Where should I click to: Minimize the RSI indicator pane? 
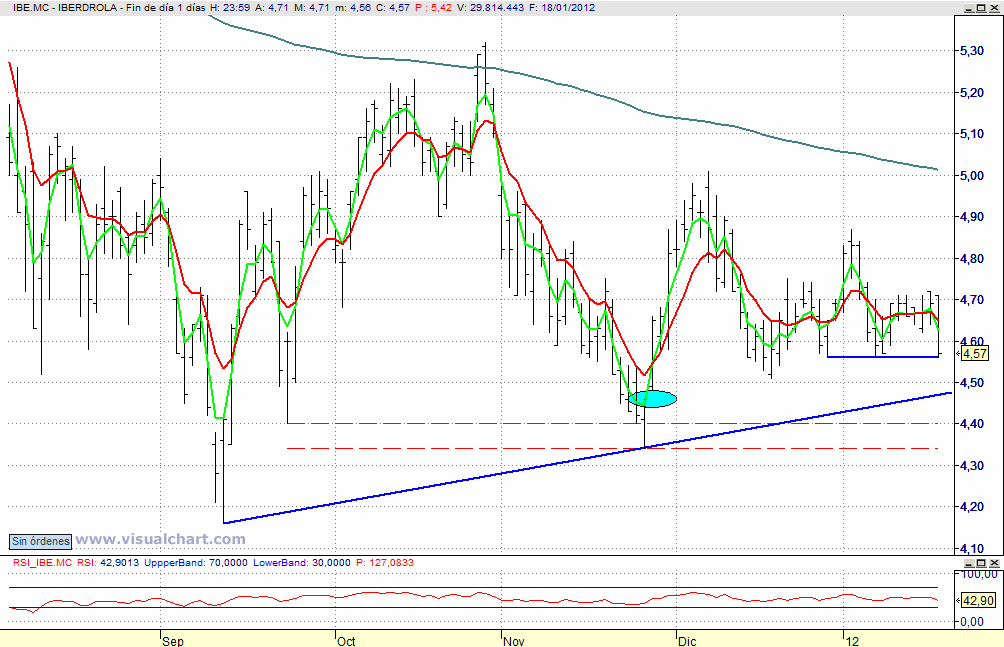pyautogui.click(x=969, y=563)
